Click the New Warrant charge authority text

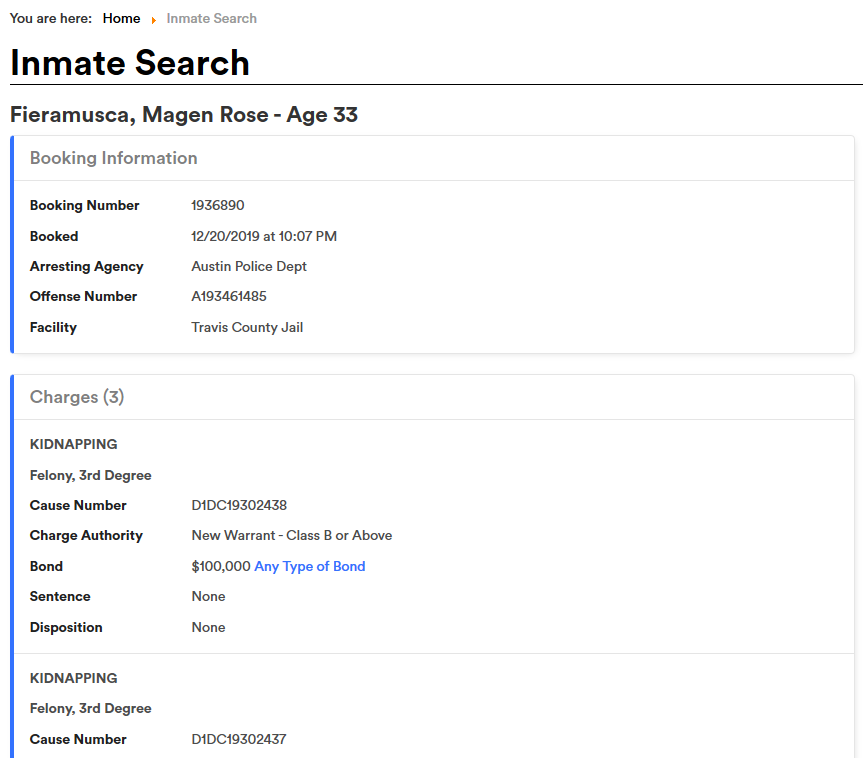click(291, 535)
